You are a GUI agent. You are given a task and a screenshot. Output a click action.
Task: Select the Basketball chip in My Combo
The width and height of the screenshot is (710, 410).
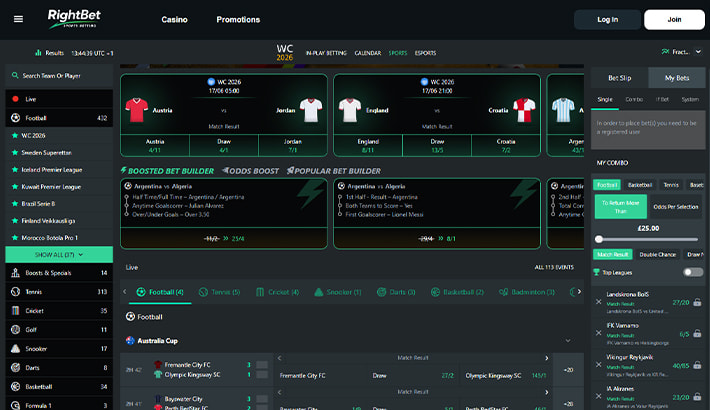640,185
